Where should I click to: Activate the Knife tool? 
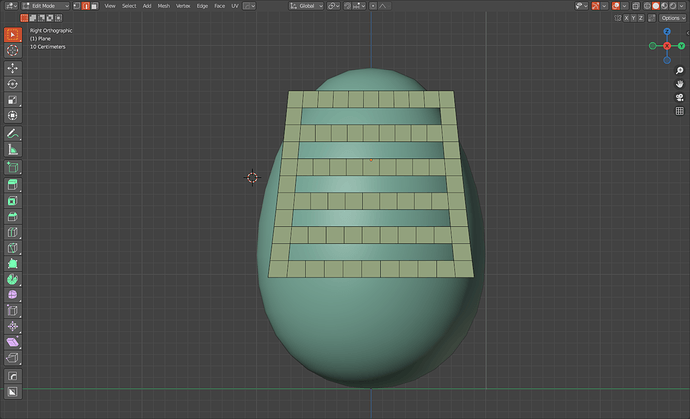pos(13,248)
